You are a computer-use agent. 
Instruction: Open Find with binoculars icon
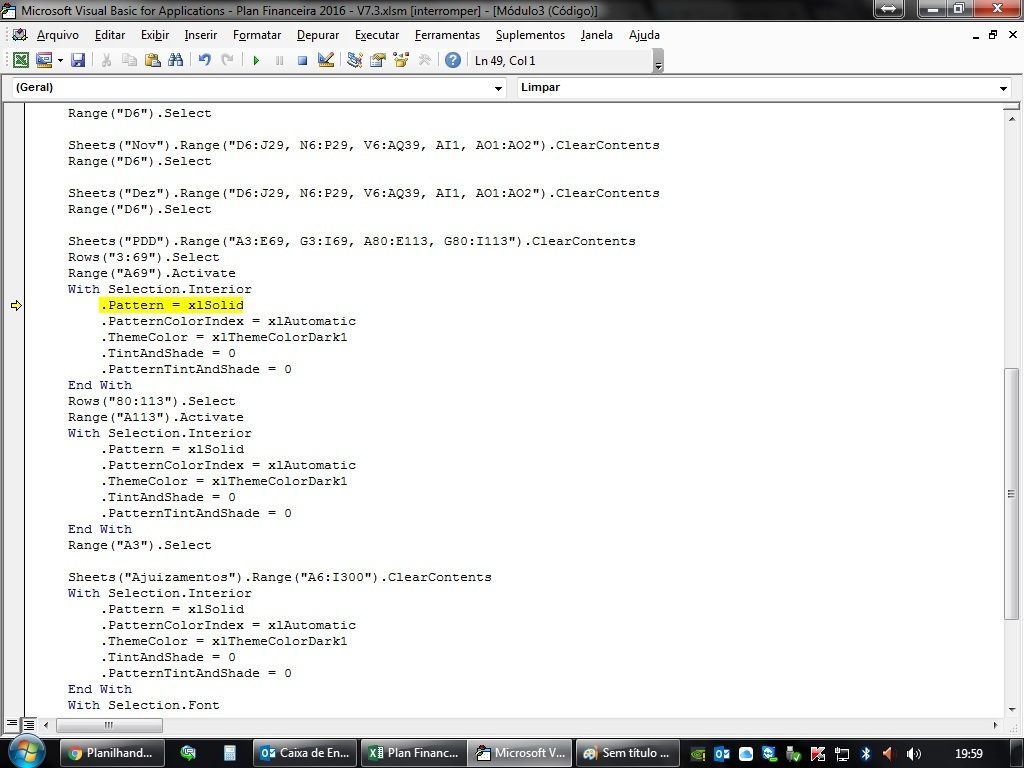pyautogui.click(x=175, y=60)
